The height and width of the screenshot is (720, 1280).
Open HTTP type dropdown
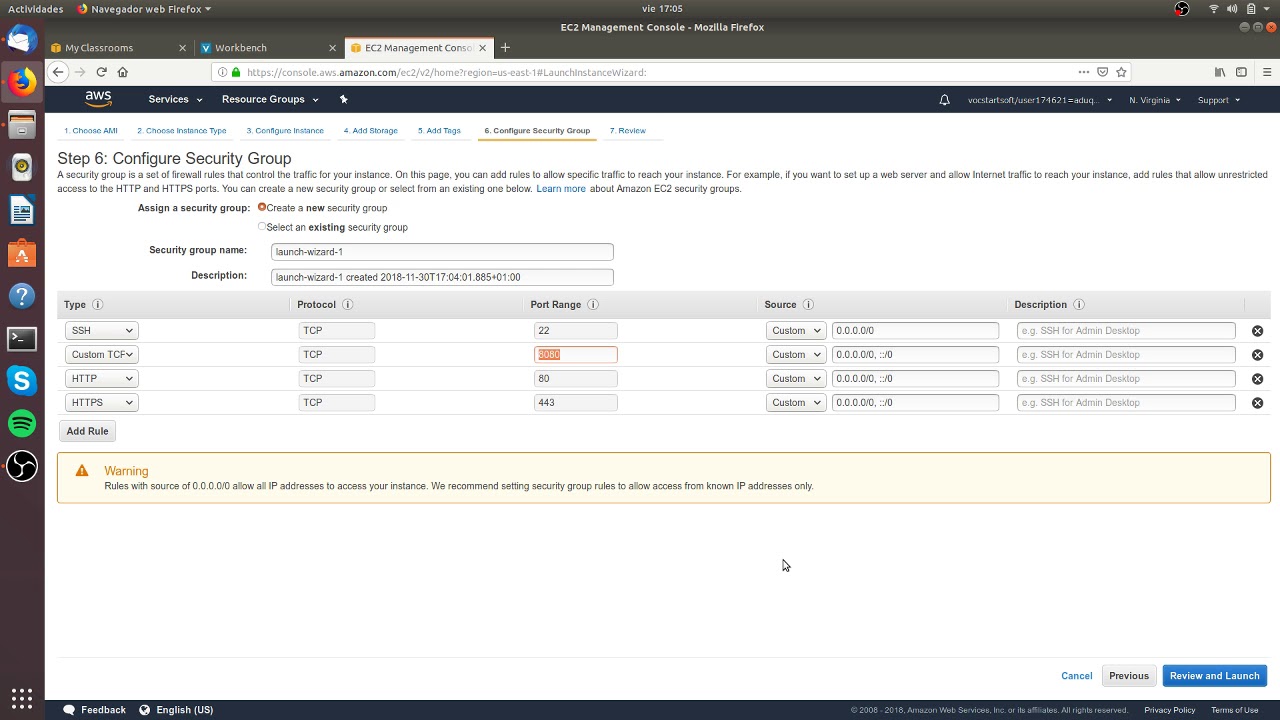(101, 379)
